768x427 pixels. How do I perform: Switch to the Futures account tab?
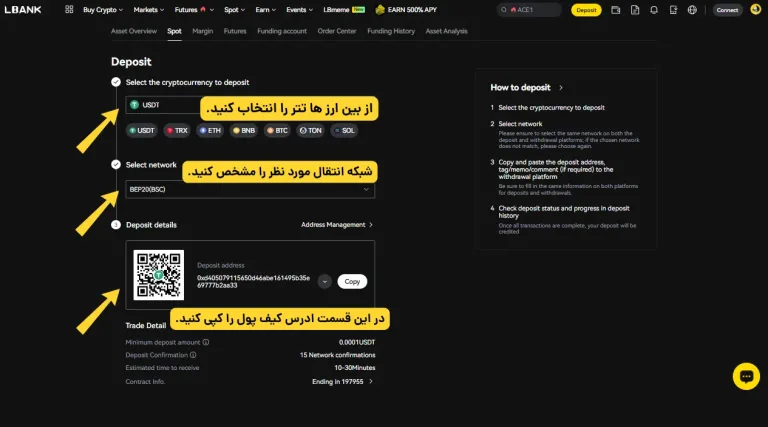click(235, 31)
